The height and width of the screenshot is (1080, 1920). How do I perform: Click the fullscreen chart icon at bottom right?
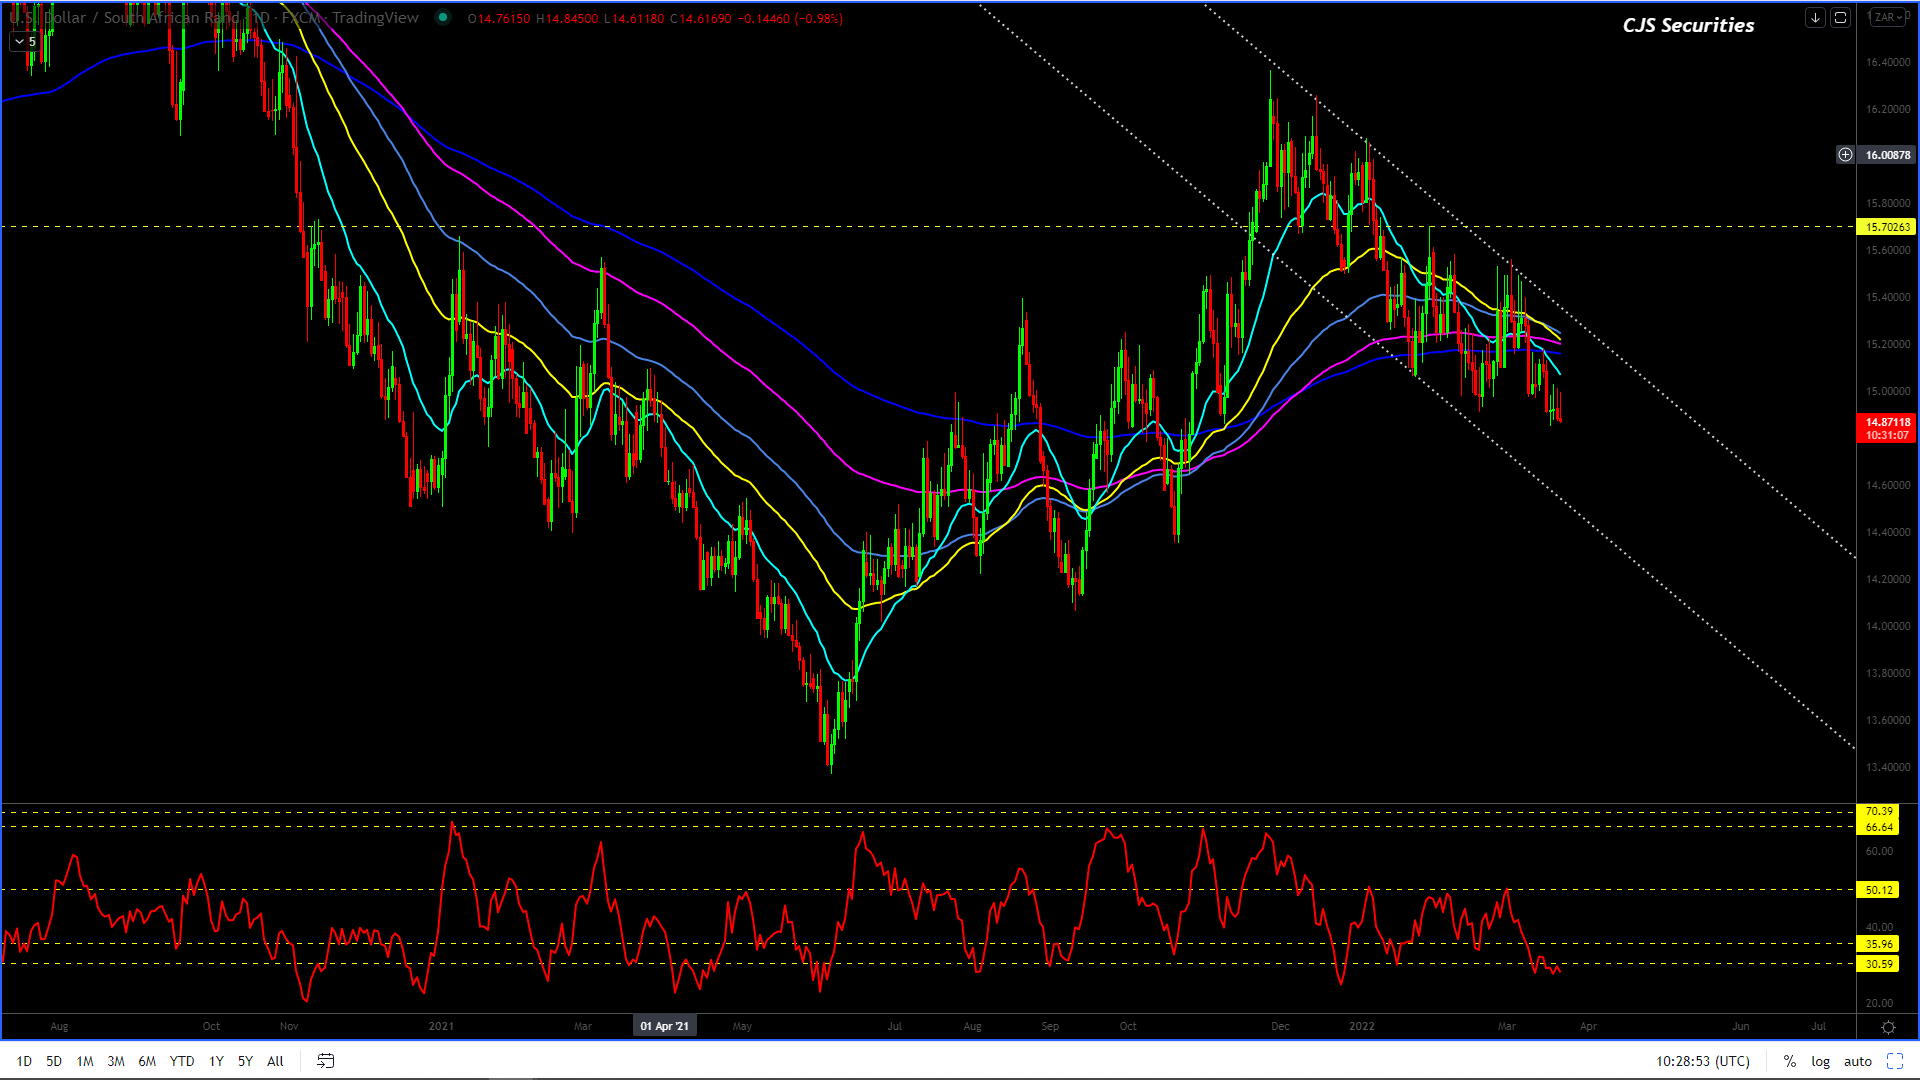[1895, 1061]
